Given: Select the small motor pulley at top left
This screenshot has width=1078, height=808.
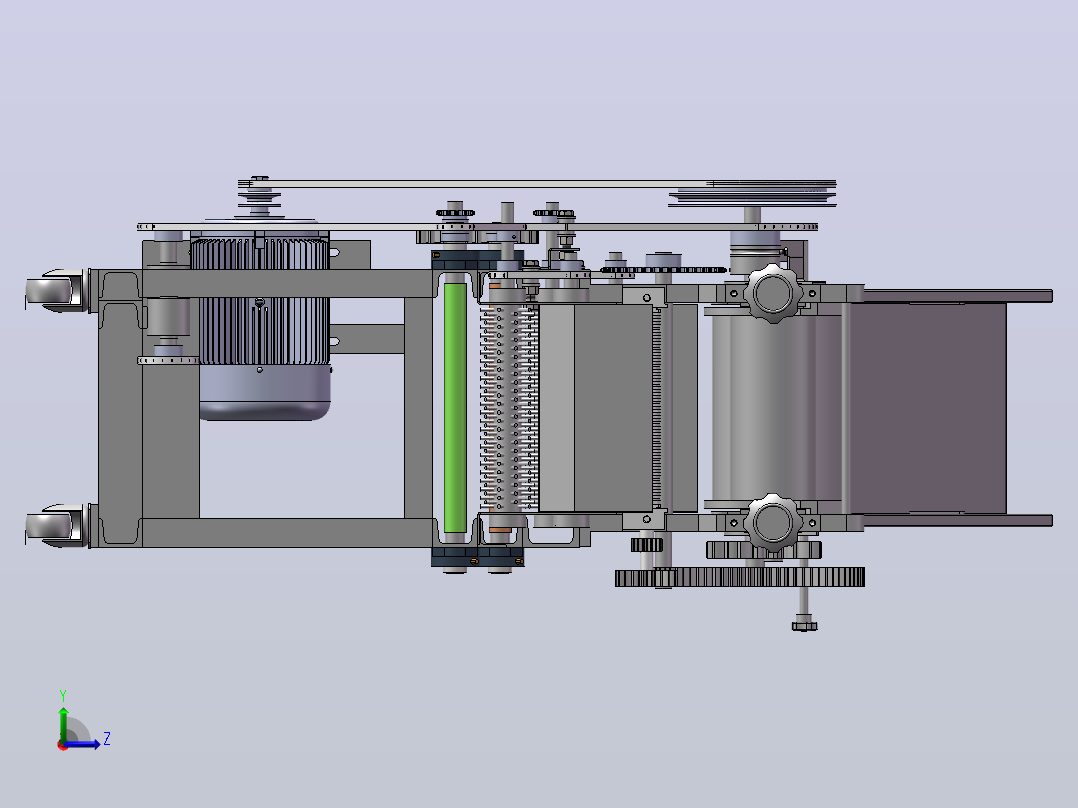Looking at the screenshot, I should click(x=259, y=197).
